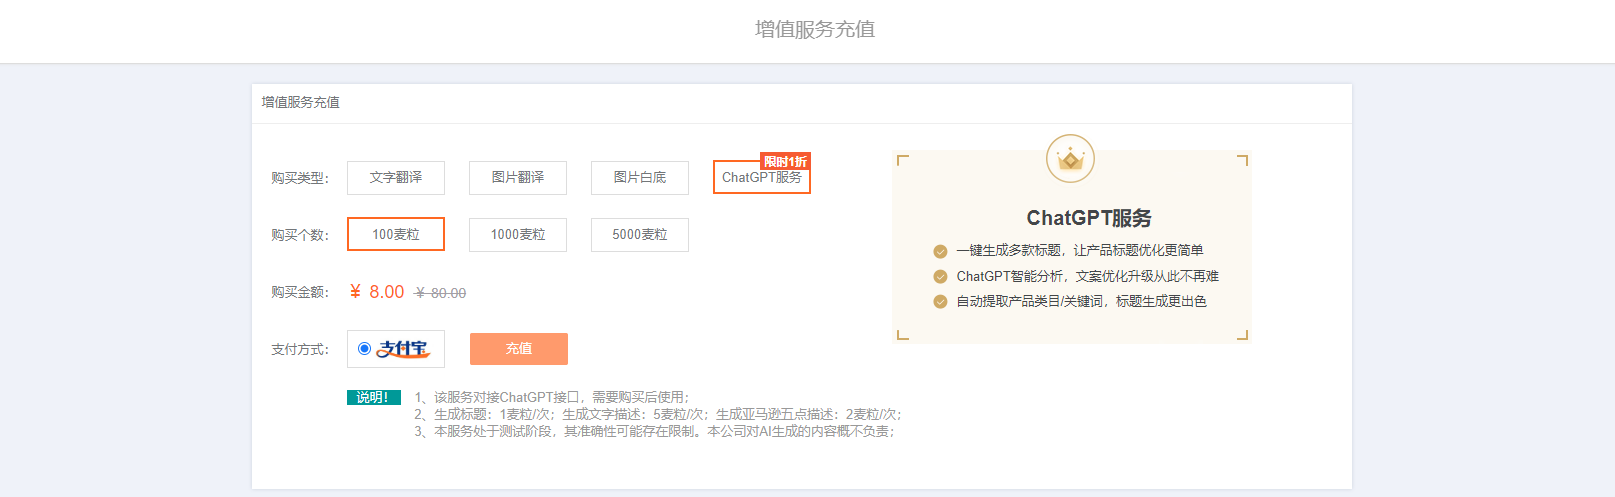The height and width of the screenshot is (497, 1615).
Task: Click the ¥ 8.00 price amount
Action: 377,292
